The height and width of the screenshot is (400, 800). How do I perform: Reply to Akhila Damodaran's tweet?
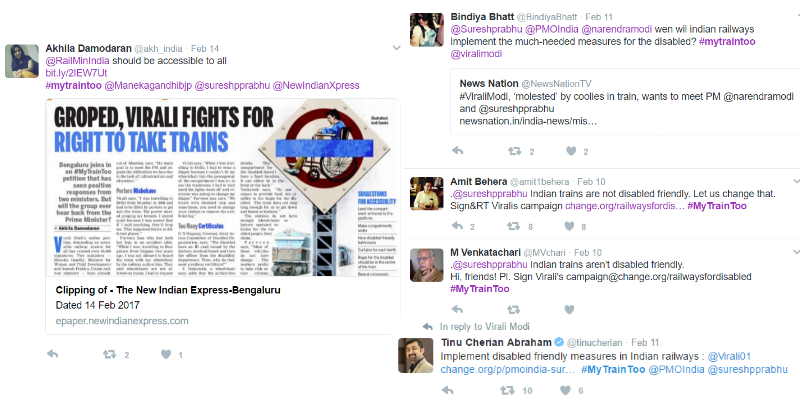(53, 354)
